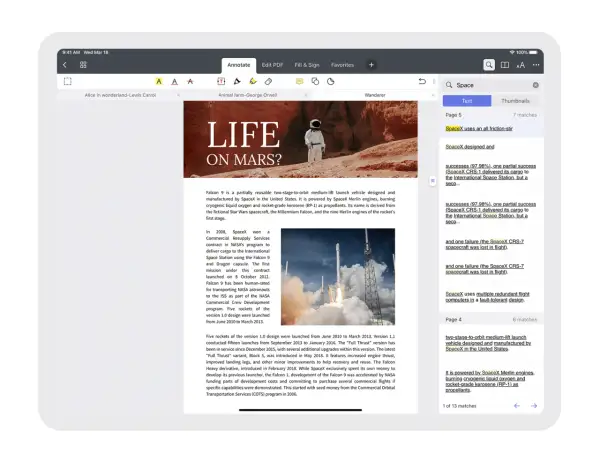Switch to the Annotate tab
The image size is (600, 461).
click(239, 65)
